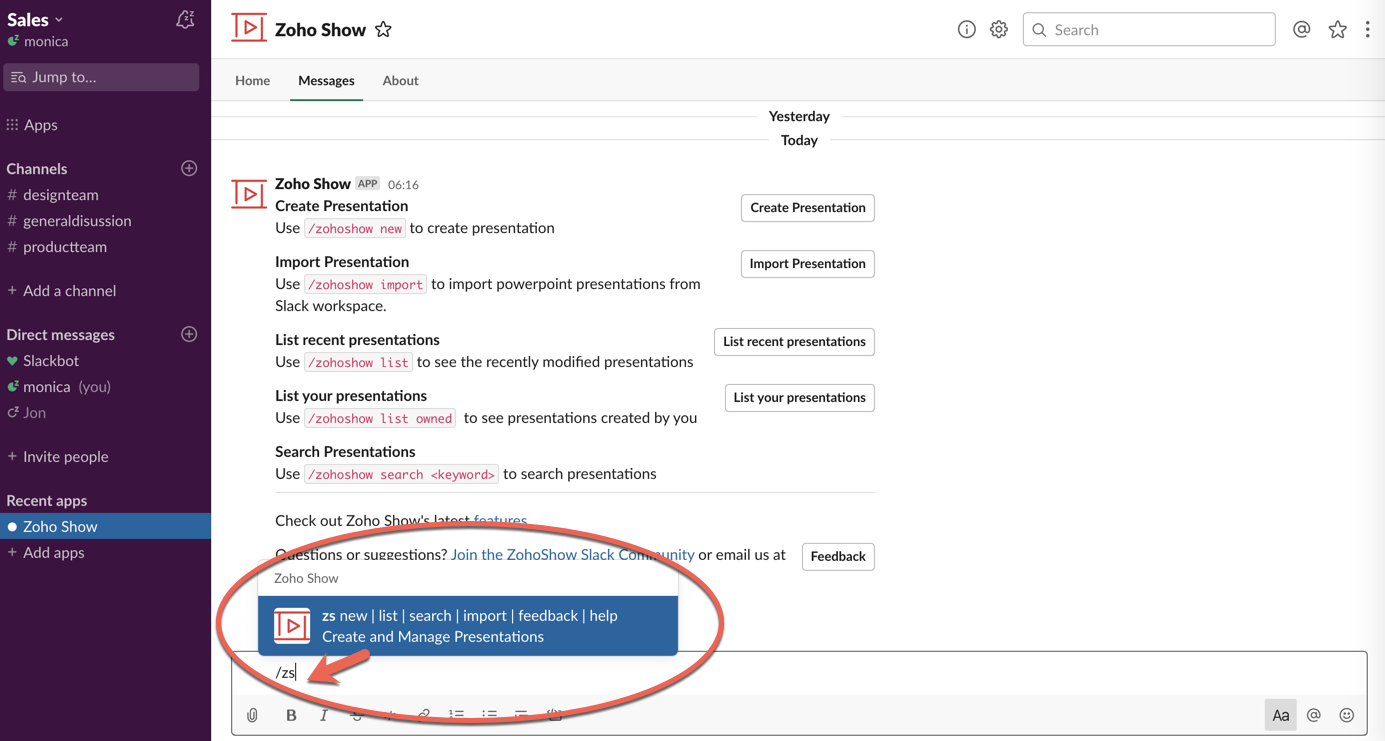Click List your presentations button
1385x741 pixels.
tap(800, 398)
